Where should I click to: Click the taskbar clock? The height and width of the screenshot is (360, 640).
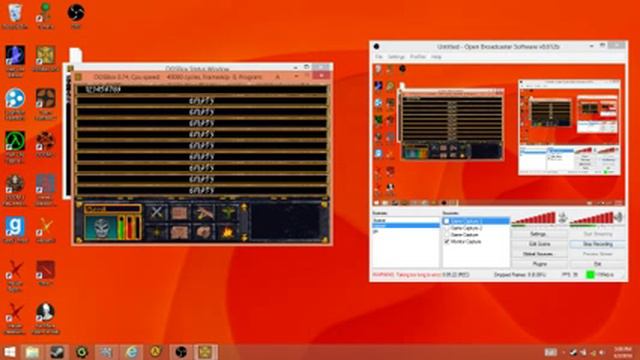coord(622,352)
